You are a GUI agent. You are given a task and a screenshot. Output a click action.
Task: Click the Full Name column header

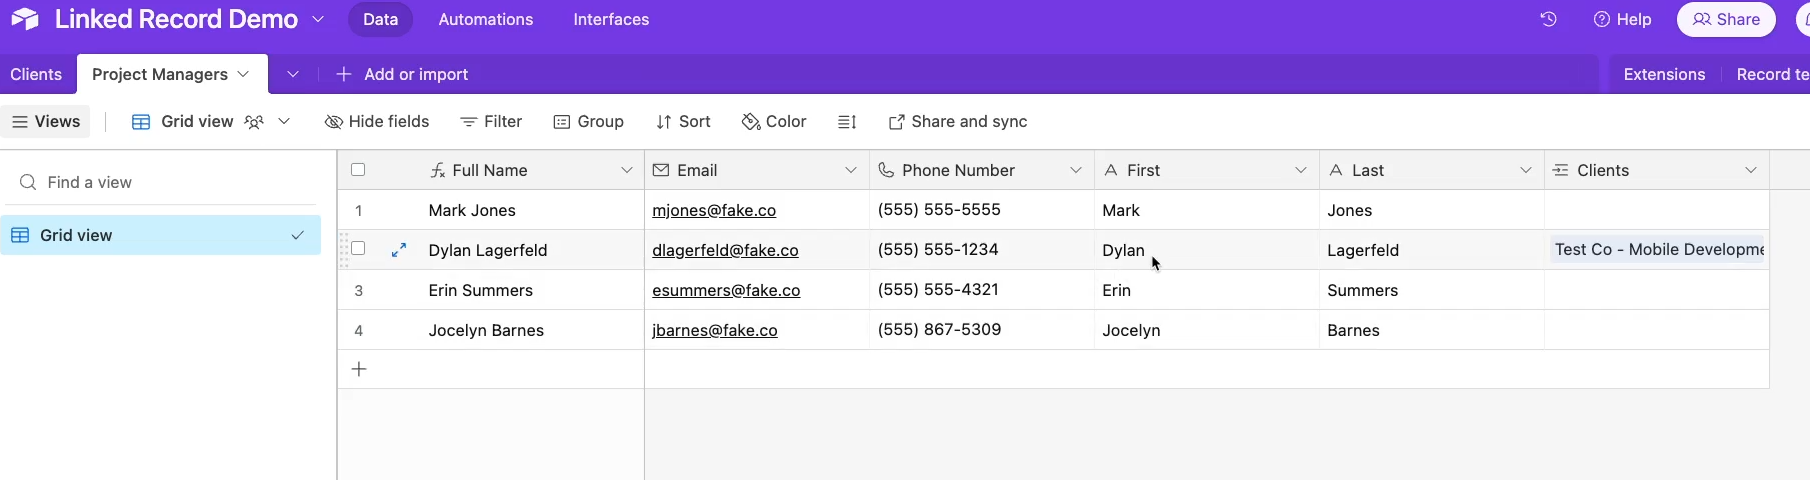pos(491,170)
